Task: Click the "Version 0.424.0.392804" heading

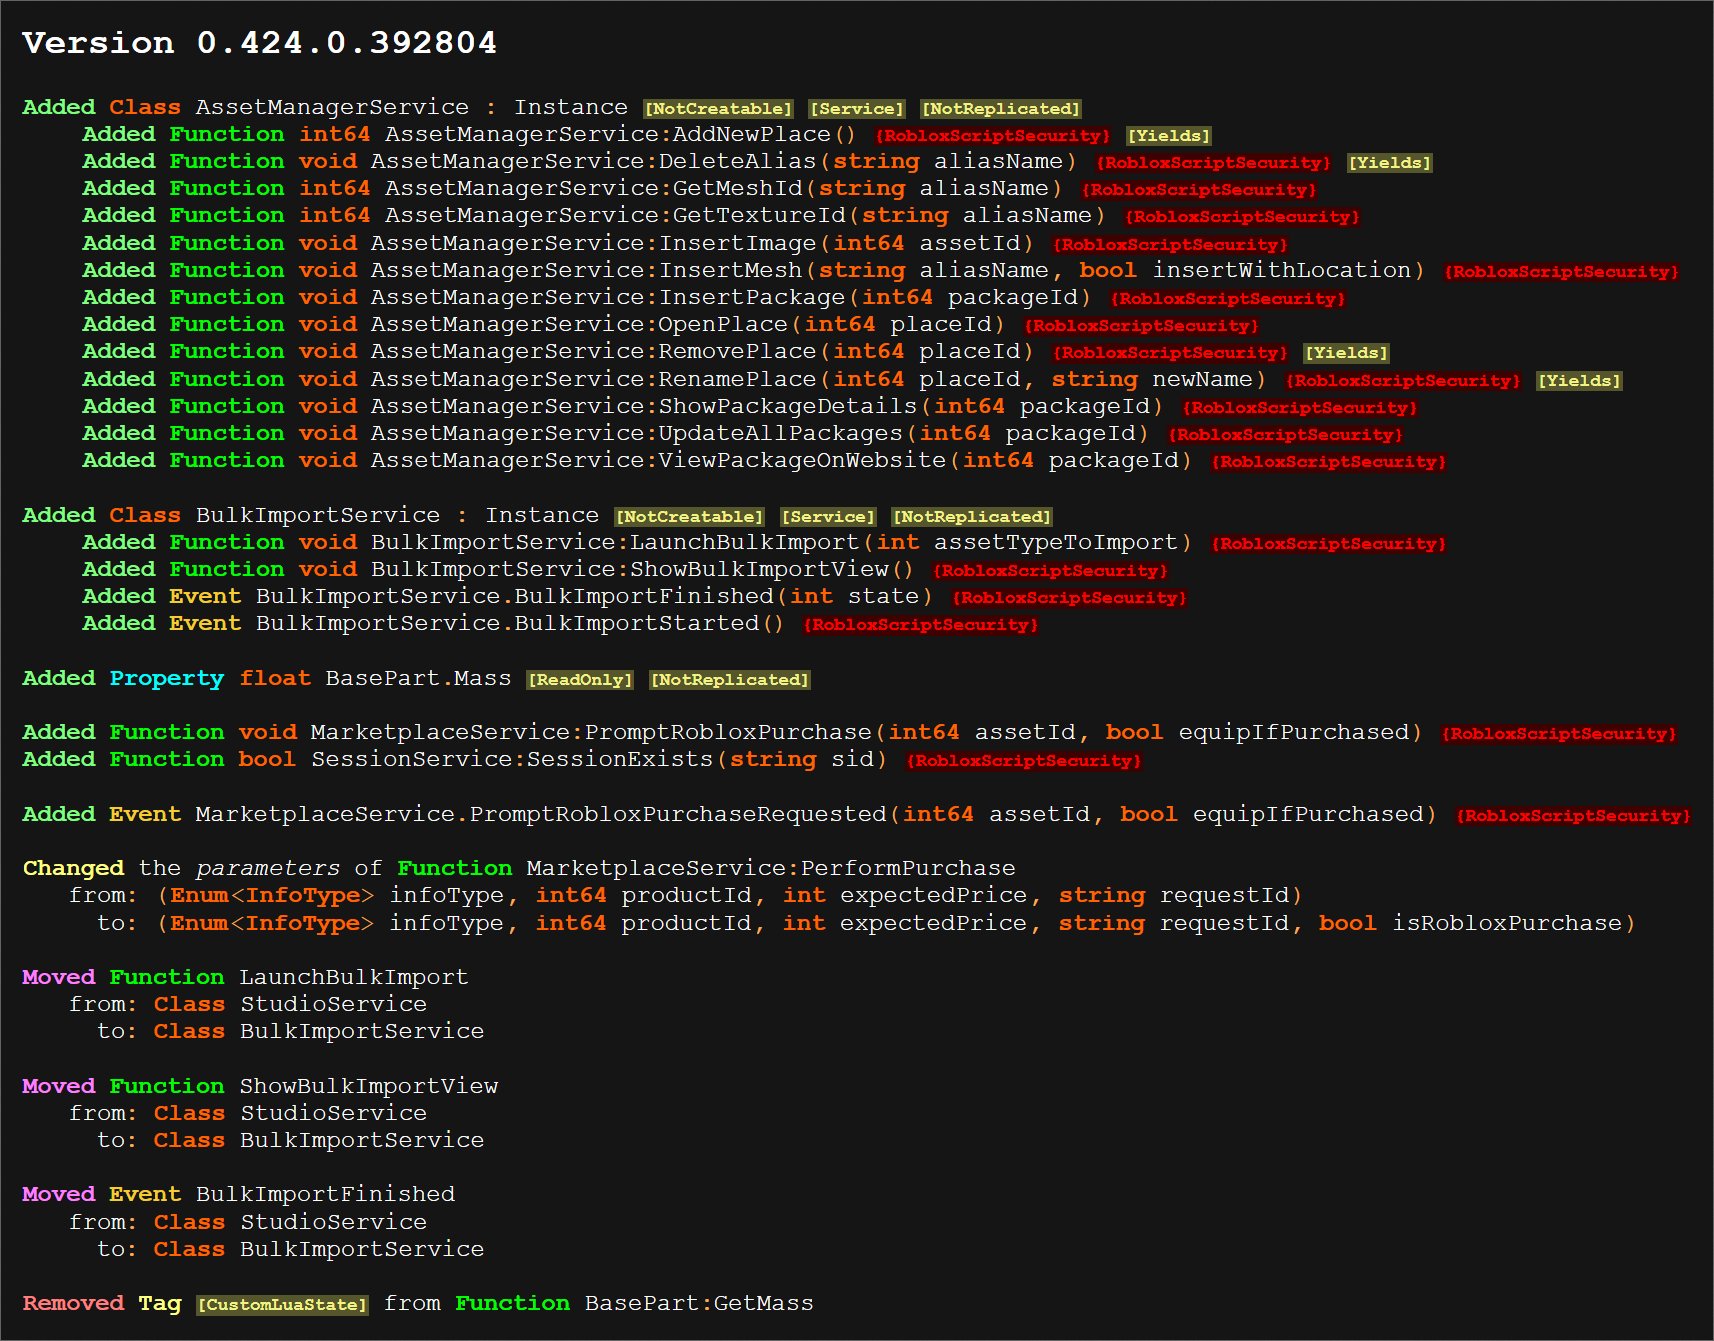Action: pos(259,42)
